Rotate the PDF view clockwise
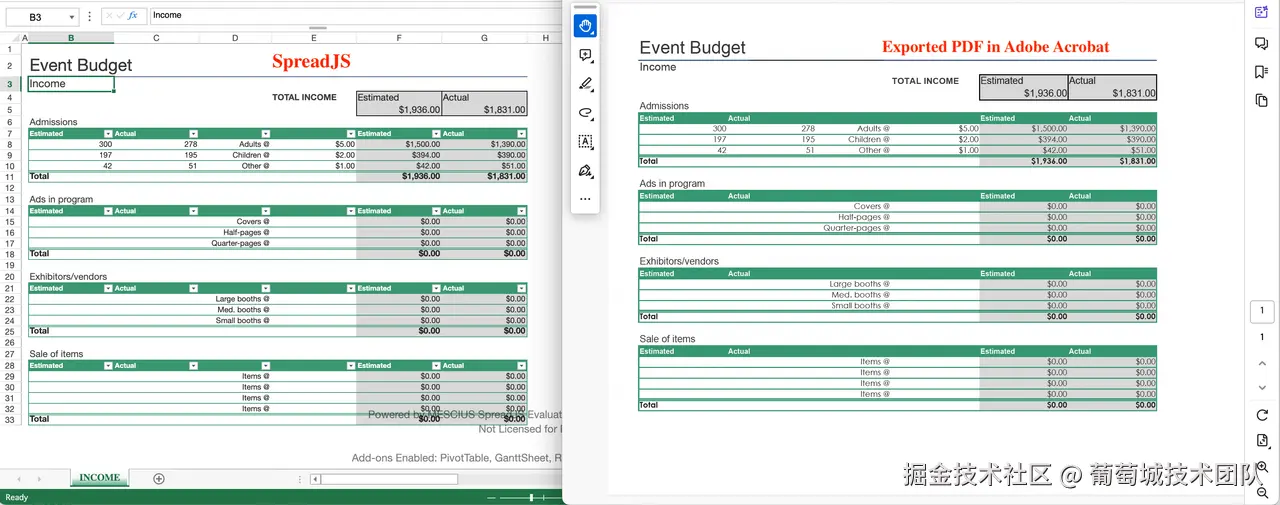The height and width of the screenshot is (505, 1280). pos(1262,415)
